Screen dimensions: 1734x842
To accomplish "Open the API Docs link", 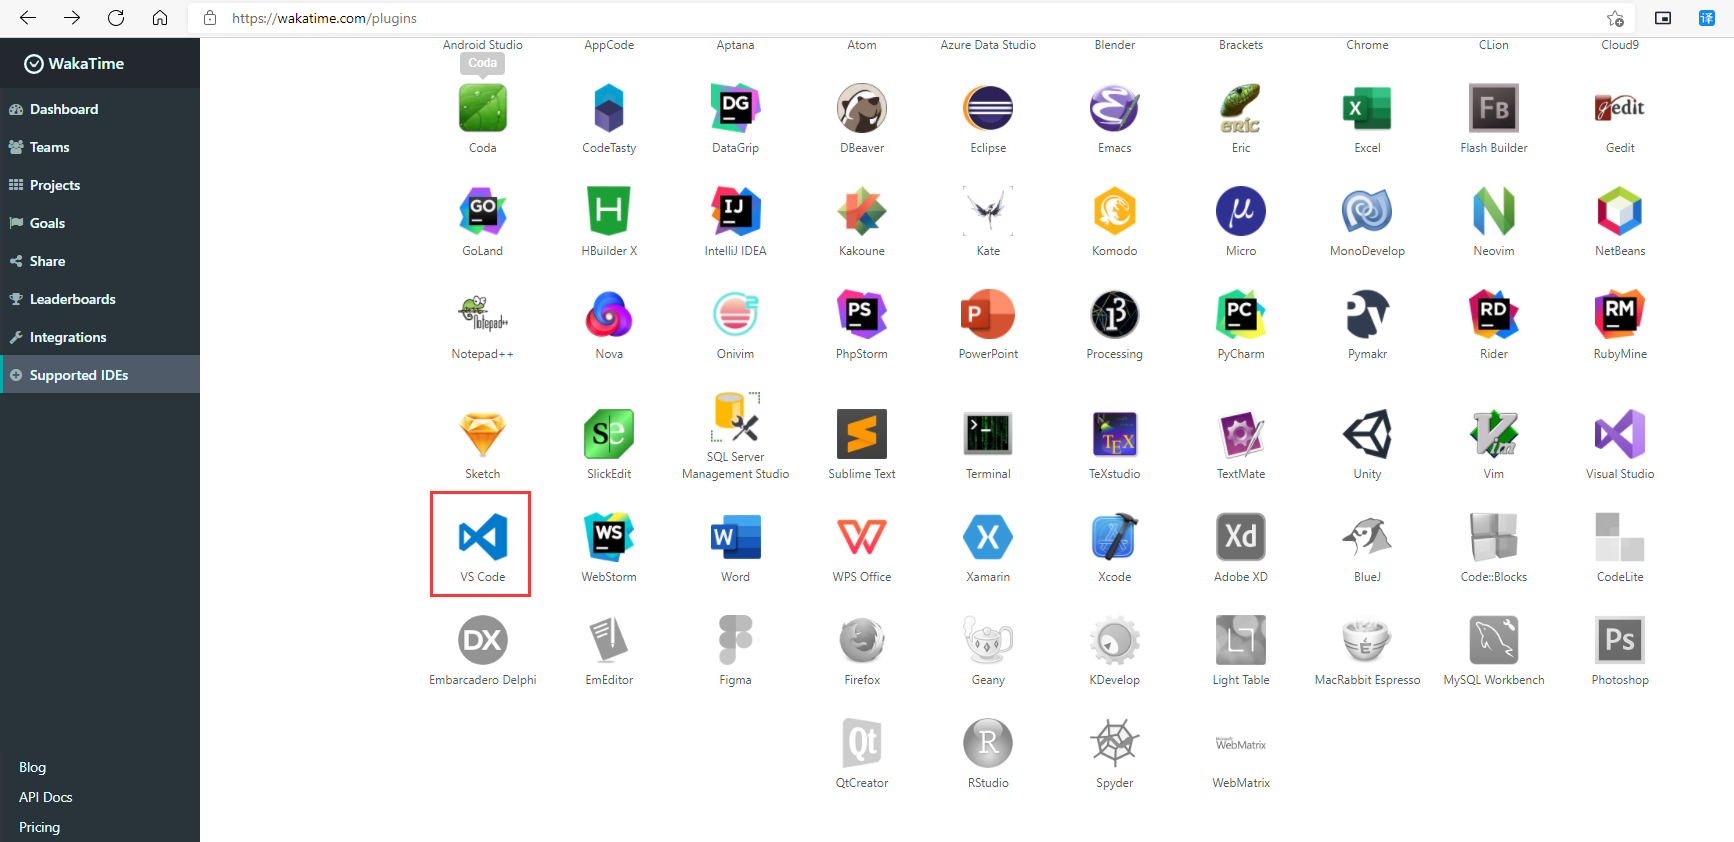I will coord(45,797).
